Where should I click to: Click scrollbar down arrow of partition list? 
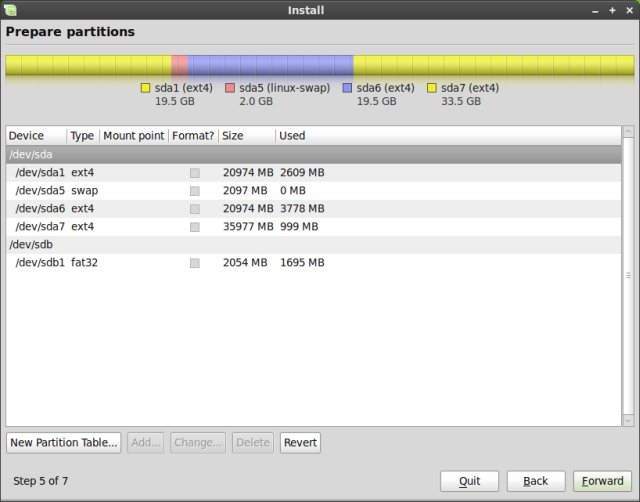tap(628, 420)
